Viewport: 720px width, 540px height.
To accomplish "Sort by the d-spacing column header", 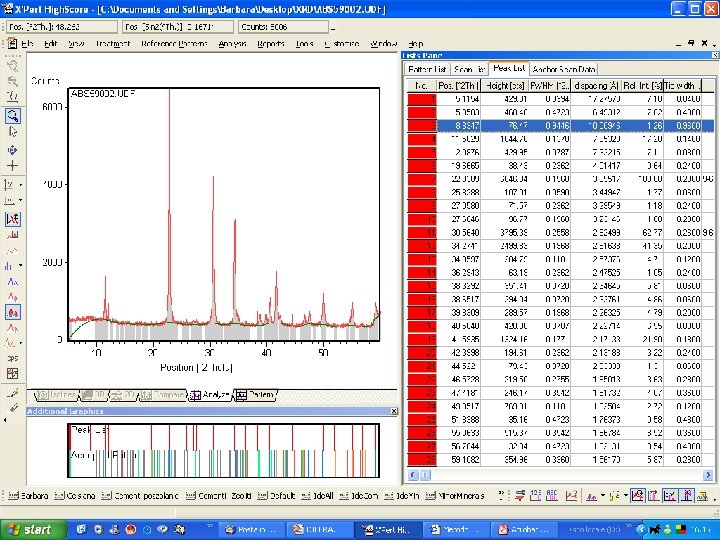I will 596,85.
